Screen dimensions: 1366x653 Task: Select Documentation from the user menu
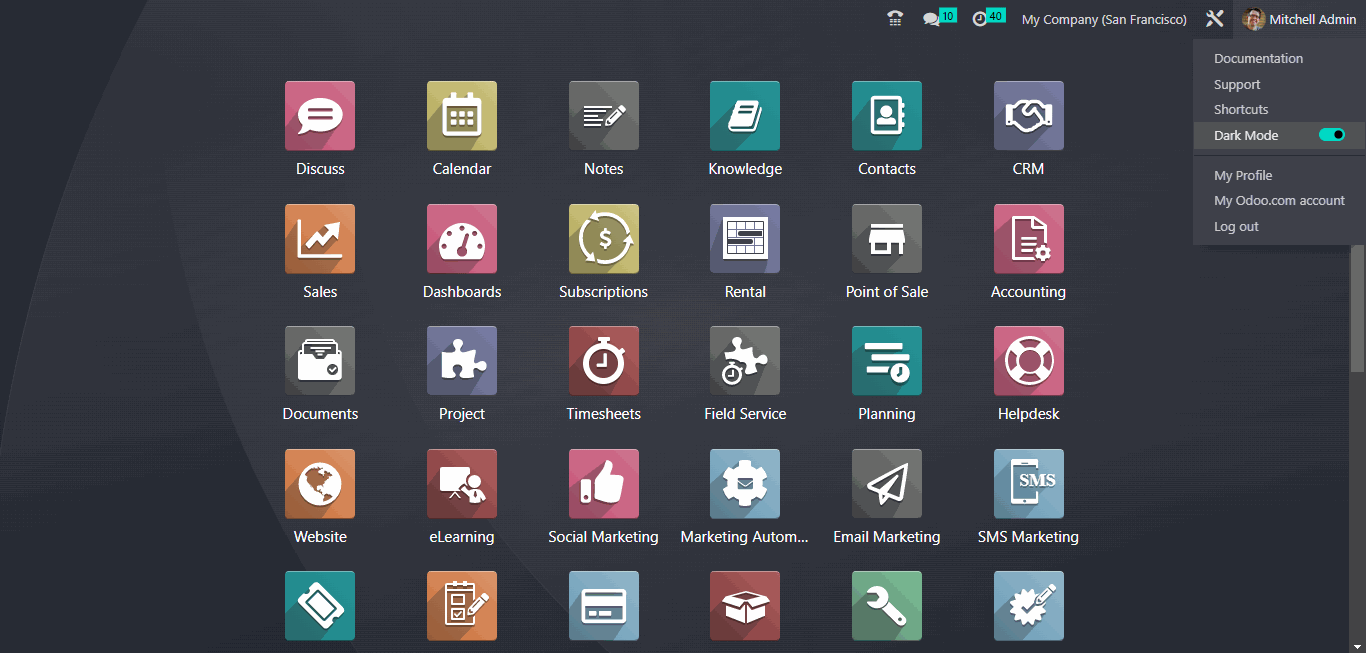click(1258, 58)
